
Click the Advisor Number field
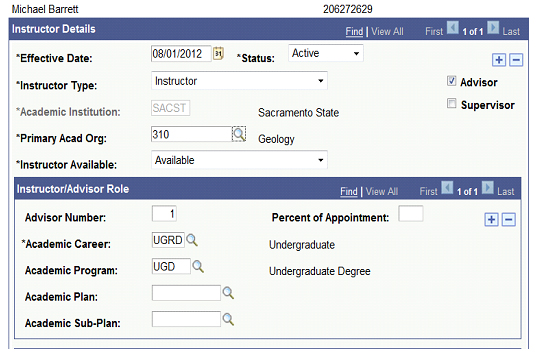pos(164,214)
